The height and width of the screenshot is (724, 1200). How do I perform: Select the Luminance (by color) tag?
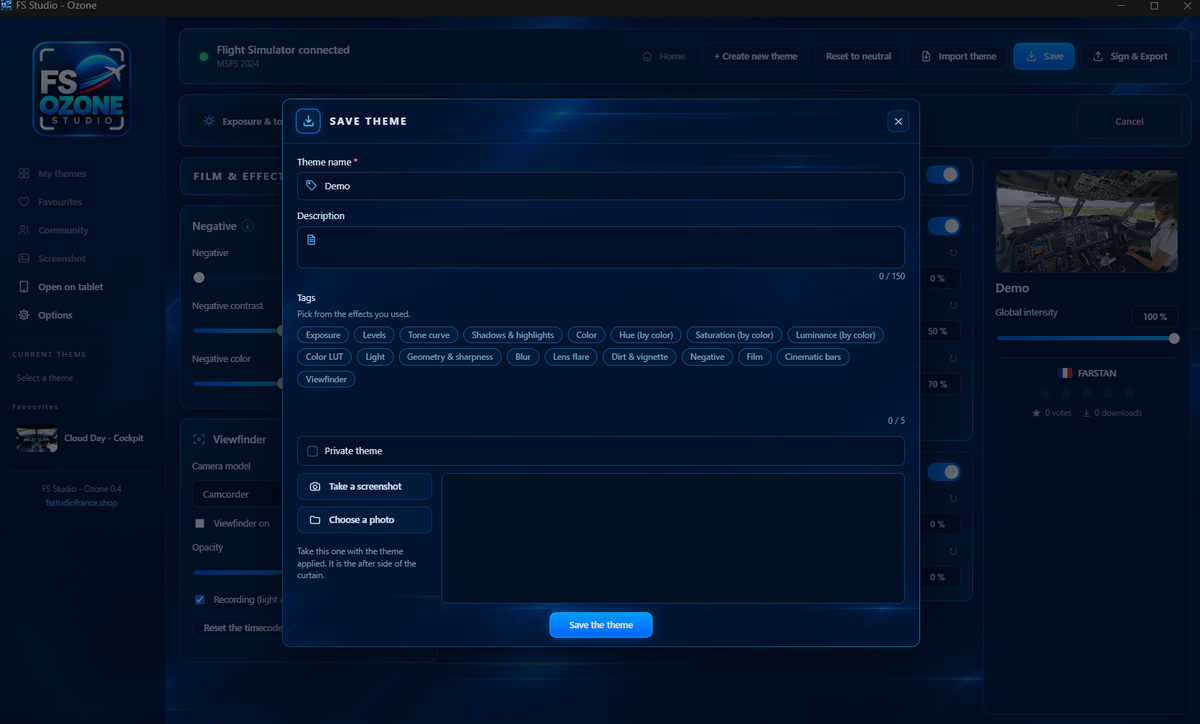click(835, 335)
